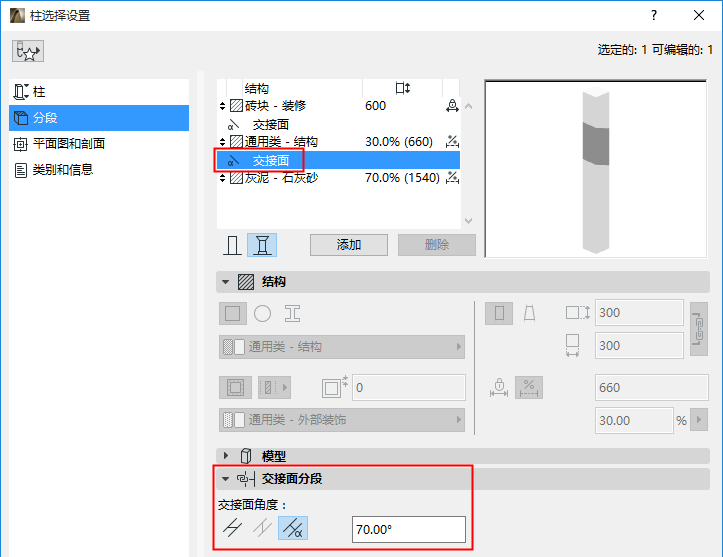
Task: Select tapered segment shape
Action: [x=529, y=314]
